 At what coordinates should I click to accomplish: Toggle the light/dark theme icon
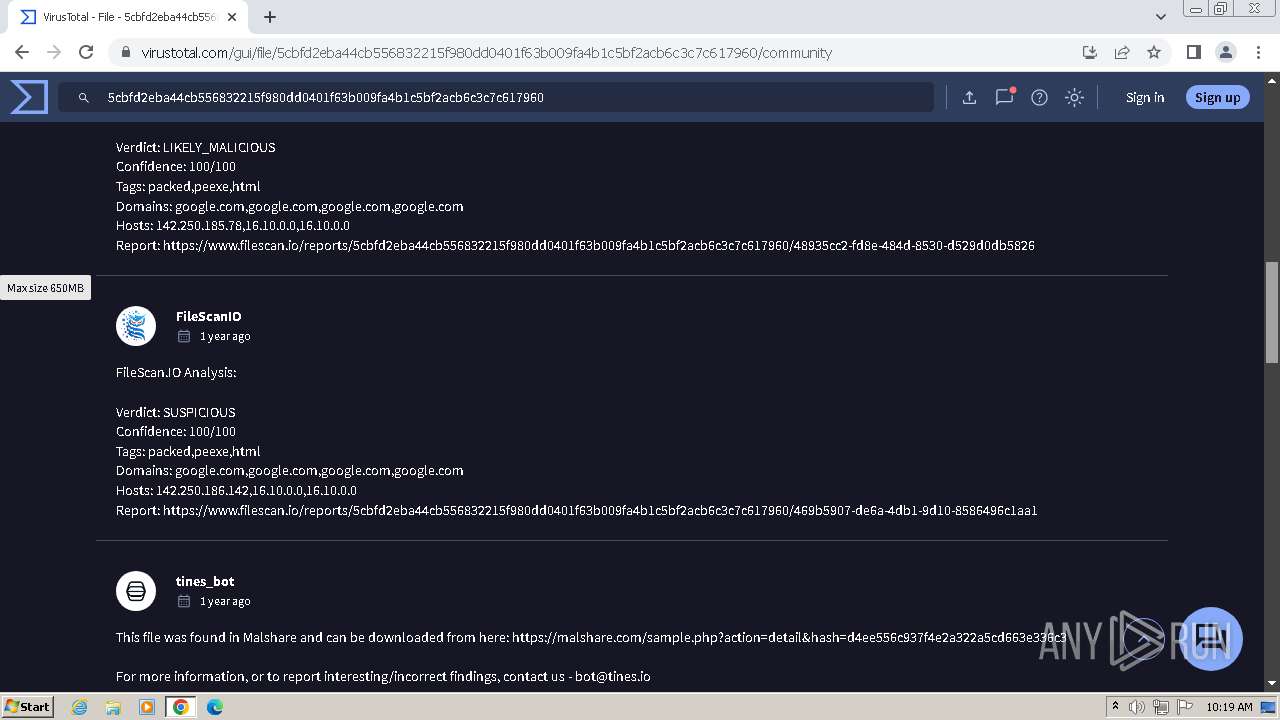[1074, 97]
